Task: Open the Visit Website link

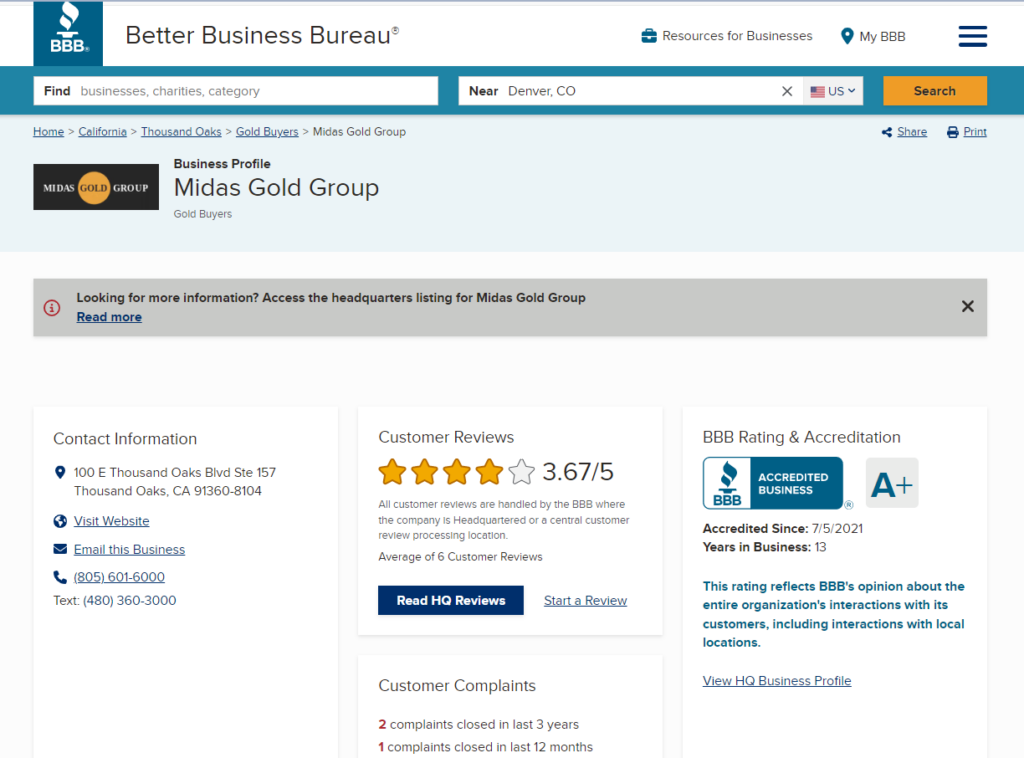Action: coord(111,521)
